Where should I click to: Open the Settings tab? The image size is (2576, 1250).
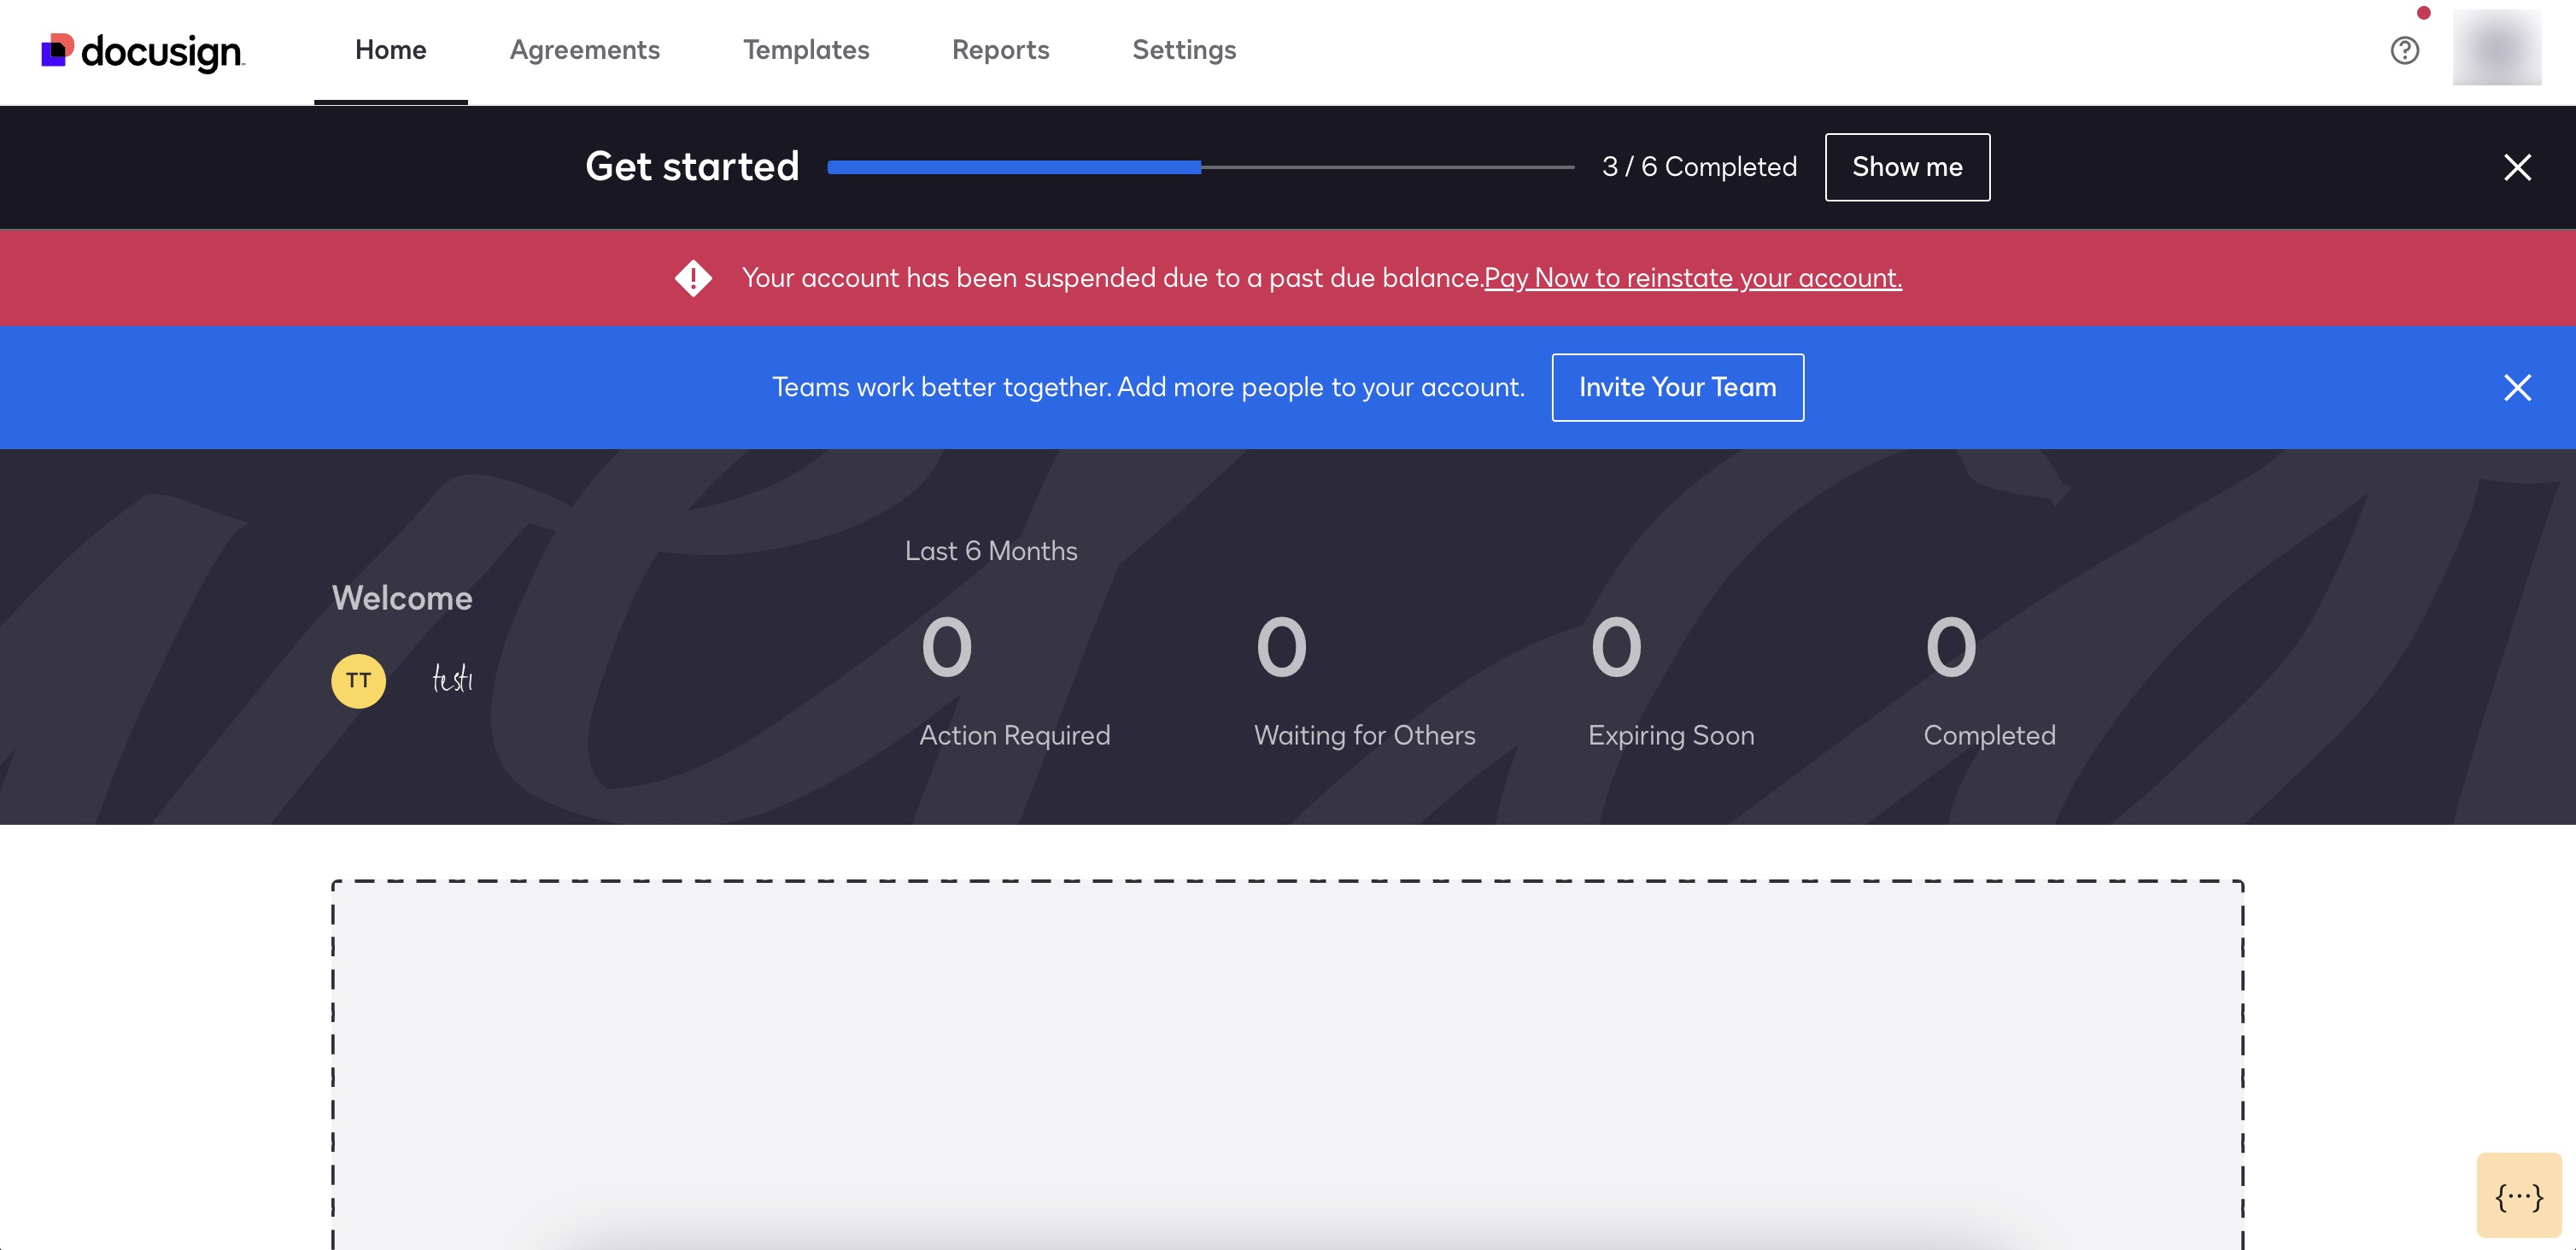tap(1184, 50)
